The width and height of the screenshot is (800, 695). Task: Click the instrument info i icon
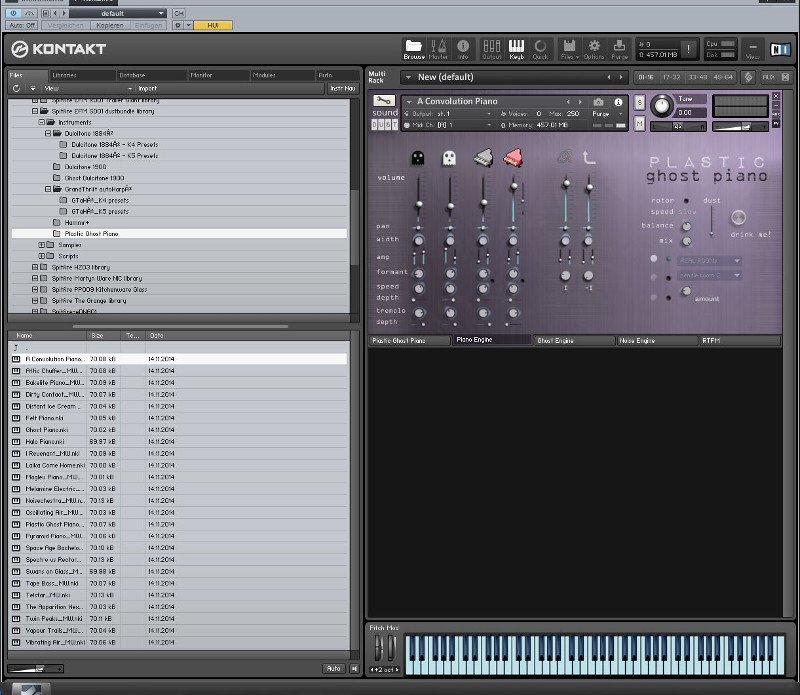coord(618,102)
